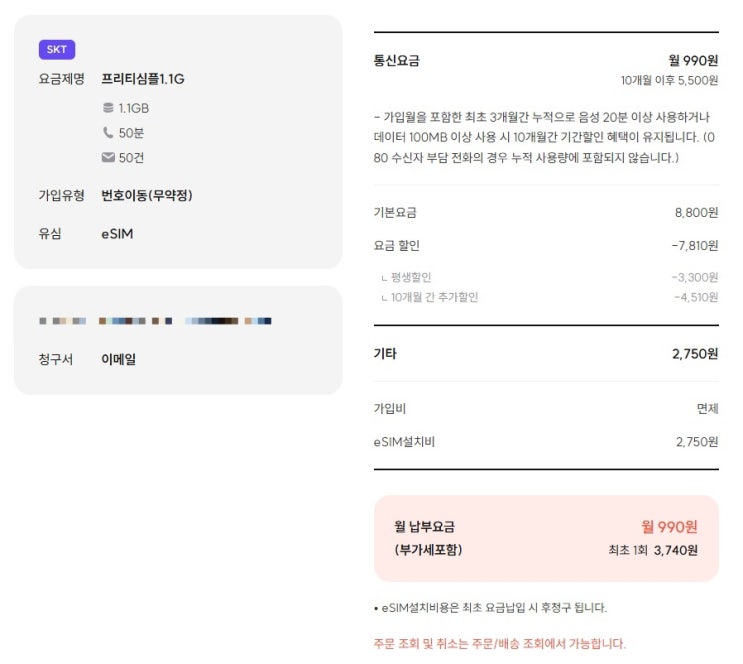This screenshot has height=664, width=743.
Task: Click the 최초 1회 3,740원 amount
Action: [x=653, y=550]
